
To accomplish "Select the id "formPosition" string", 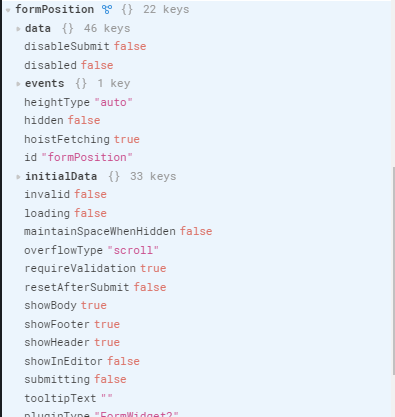I will (x=87, y=157).
